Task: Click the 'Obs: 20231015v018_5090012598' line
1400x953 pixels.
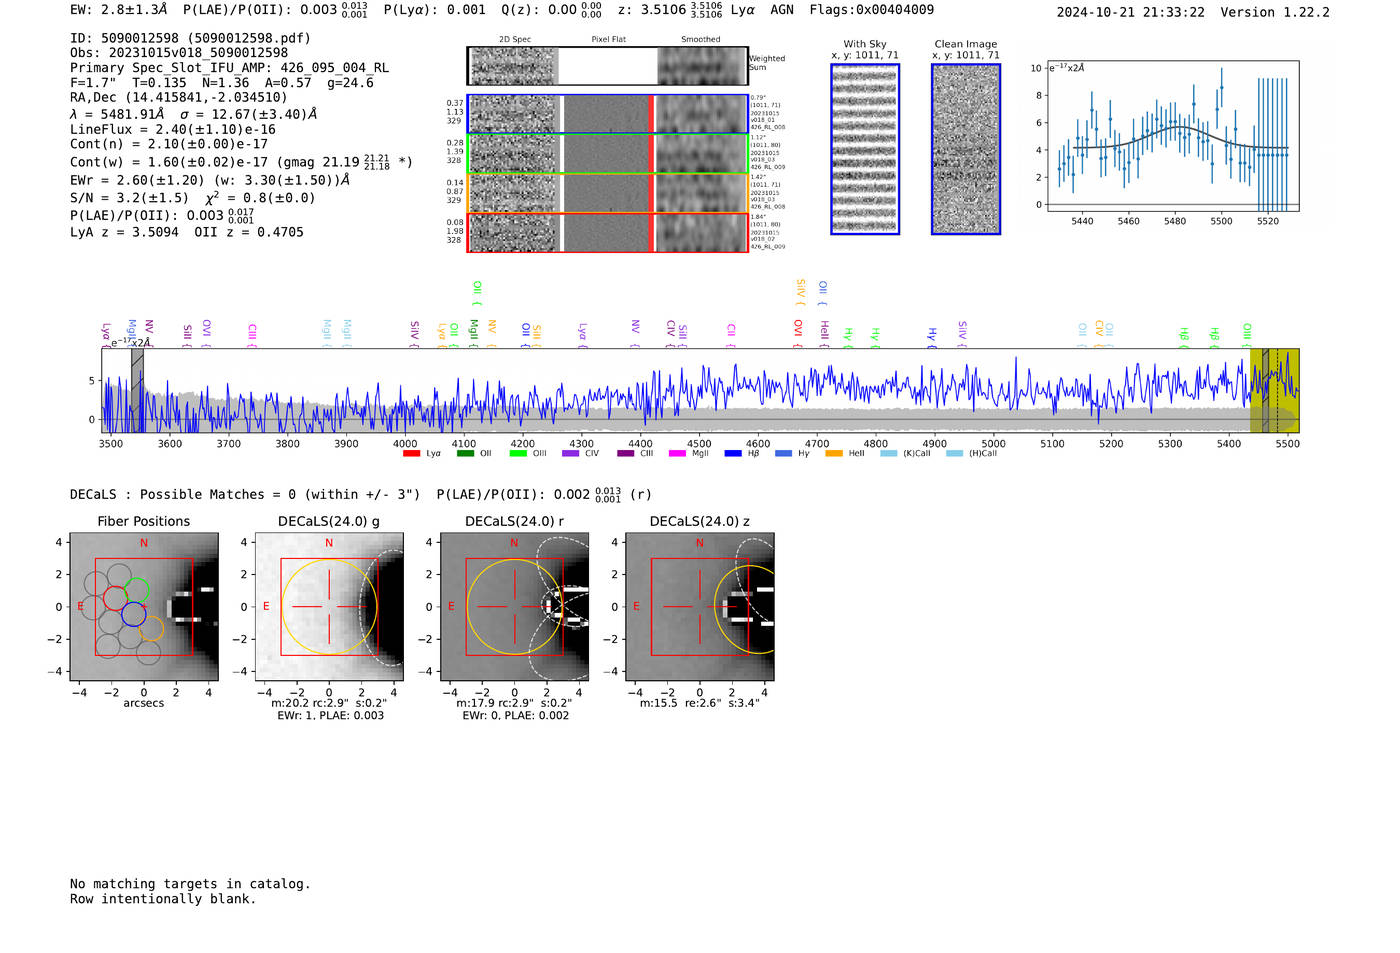Action: (x=179, y=52)
